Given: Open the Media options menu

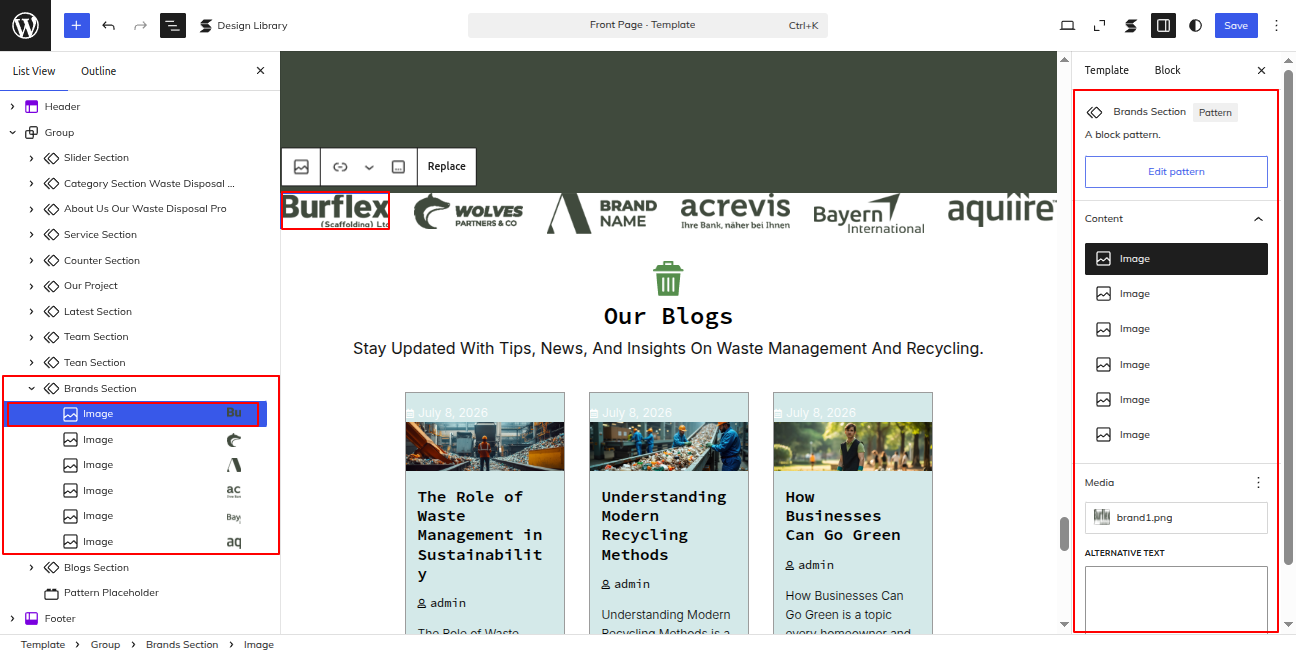Looking at the screenshot, I should (1258, 483).
